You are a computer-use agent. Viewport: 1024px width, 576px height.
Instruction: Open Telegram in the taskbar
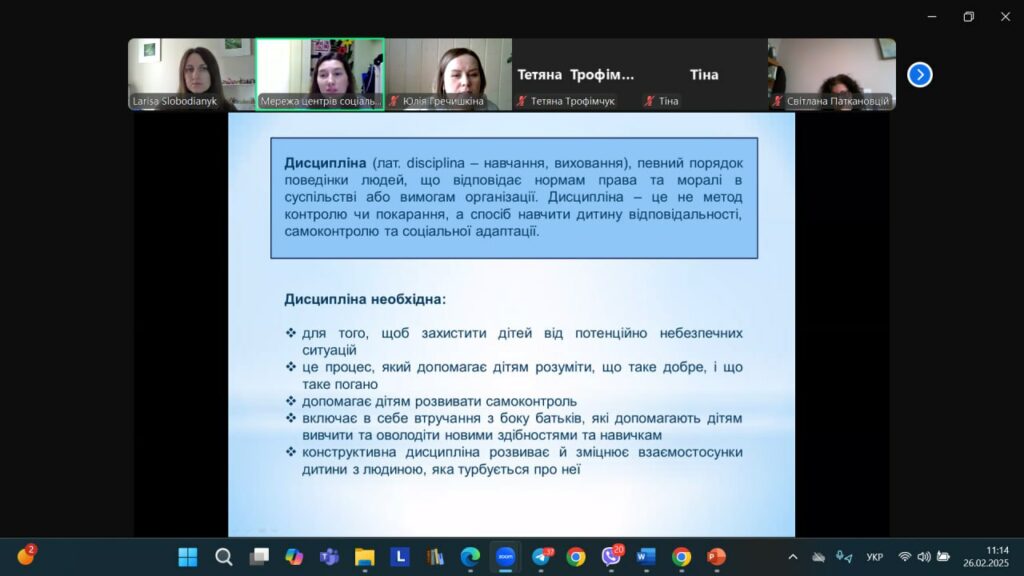[x=541, y=557]
